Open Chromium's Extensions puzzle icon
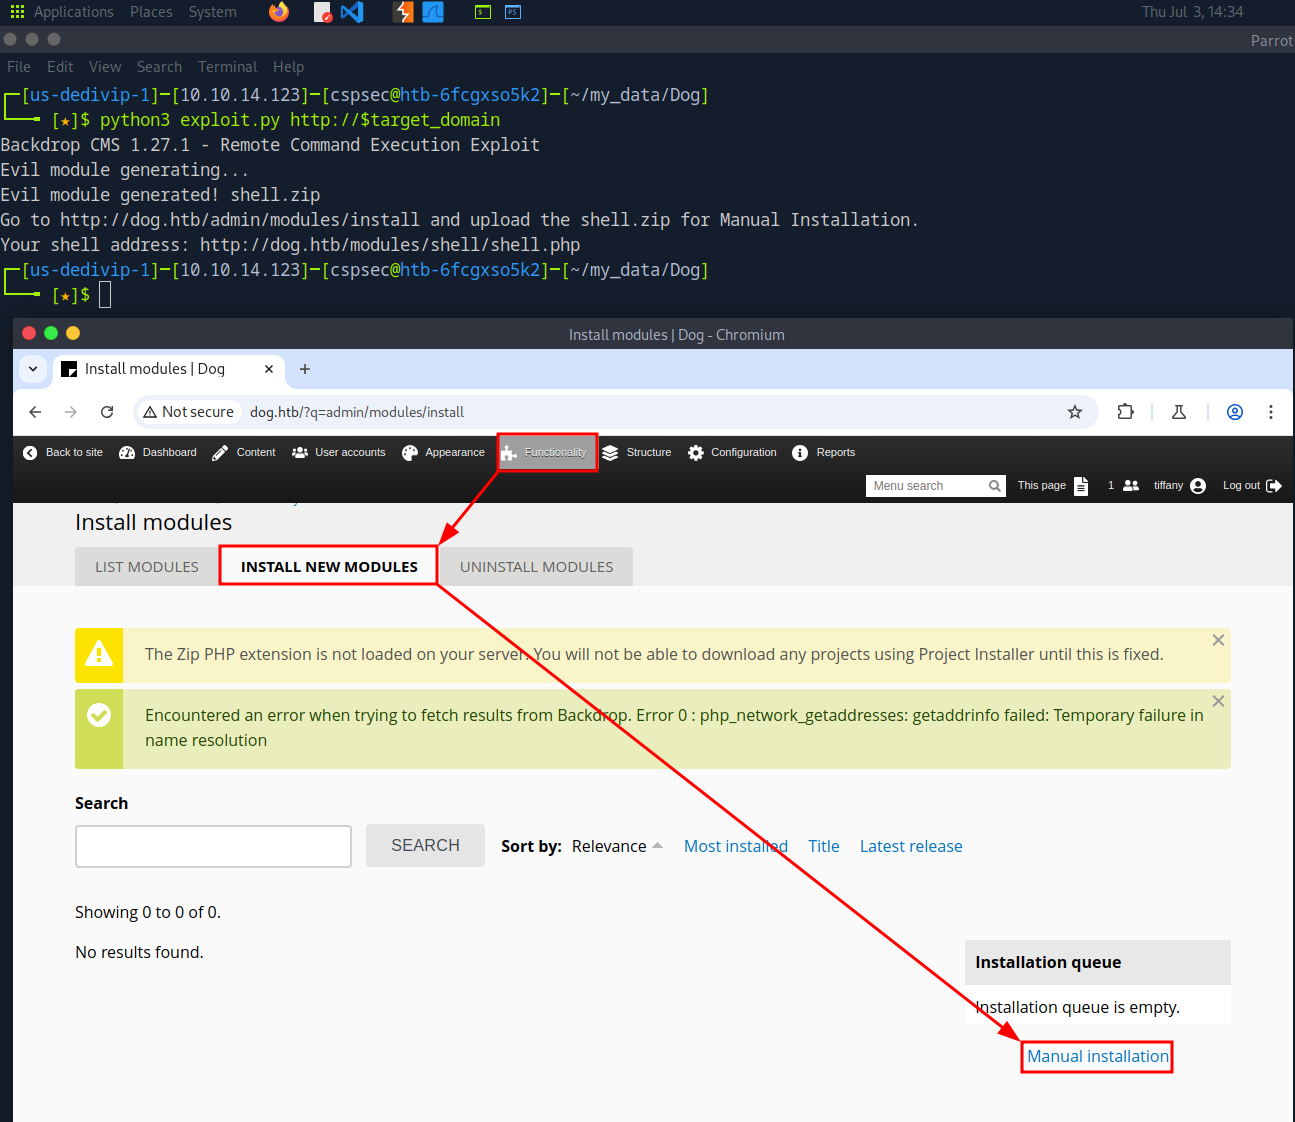1295x1122 pixels. click(x=1126, y=412)
